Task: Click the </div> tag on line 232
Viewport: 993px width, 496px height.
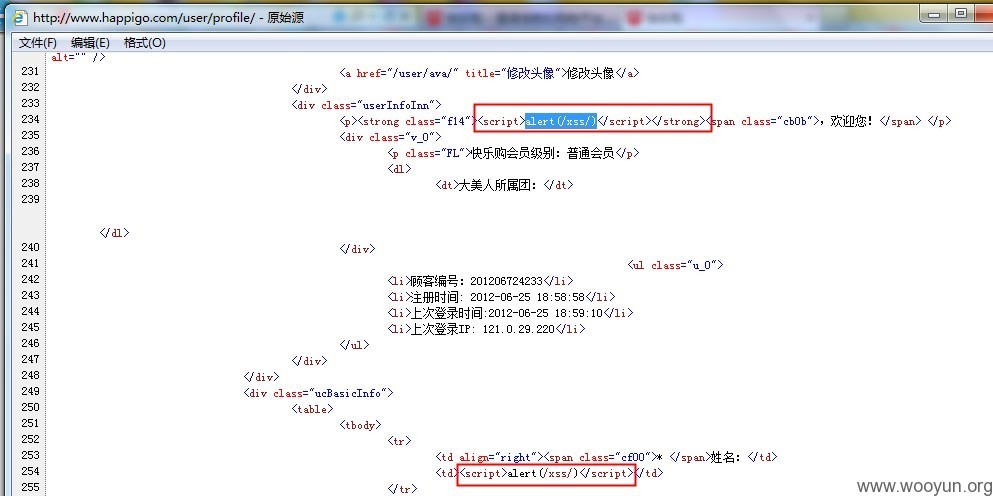Action: (309, 89)
